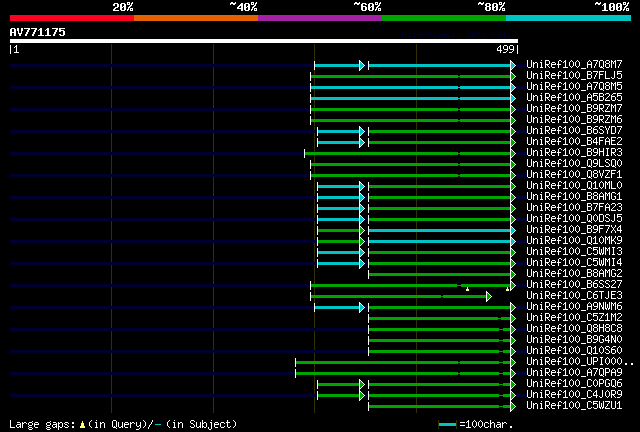
Task: Click the UniRef100_B9G4N0 label
Action: tap(574, 340)
